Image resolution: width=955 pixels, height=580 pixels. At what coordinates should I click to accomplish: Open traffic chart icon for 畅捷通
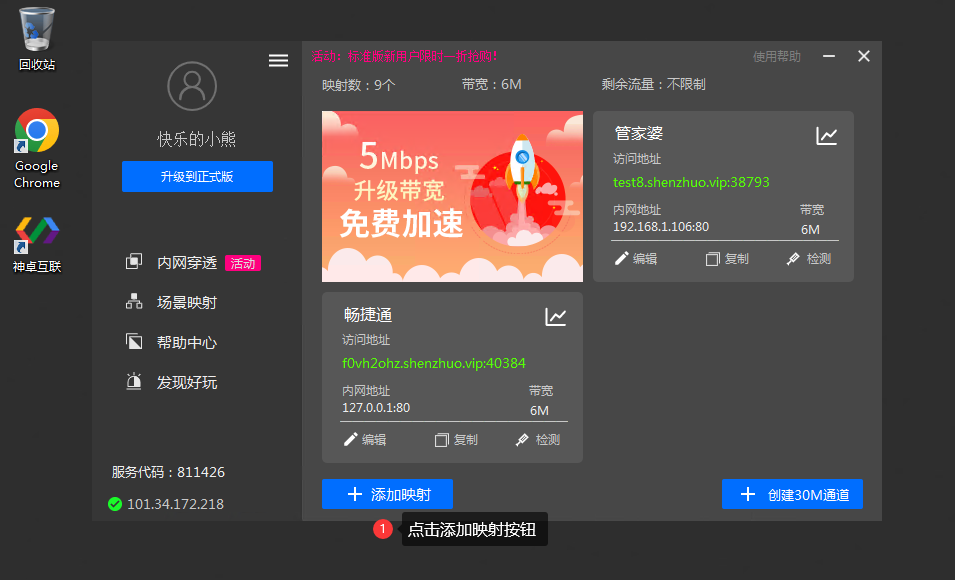(555, 316)
